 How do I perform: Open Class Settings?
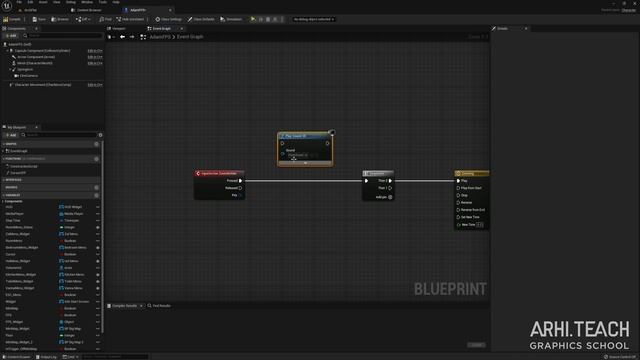tap(169, 19)
